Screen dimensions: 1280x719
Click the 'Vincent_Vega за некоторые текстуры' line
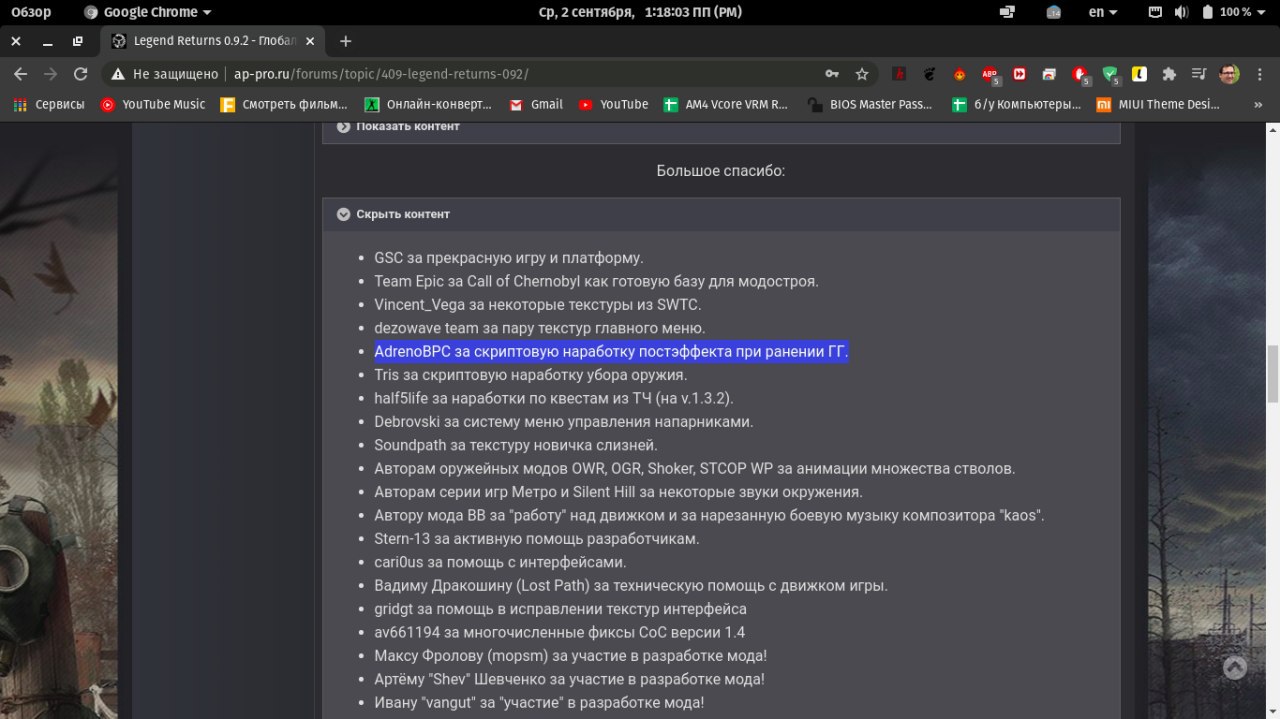[538, 305]
